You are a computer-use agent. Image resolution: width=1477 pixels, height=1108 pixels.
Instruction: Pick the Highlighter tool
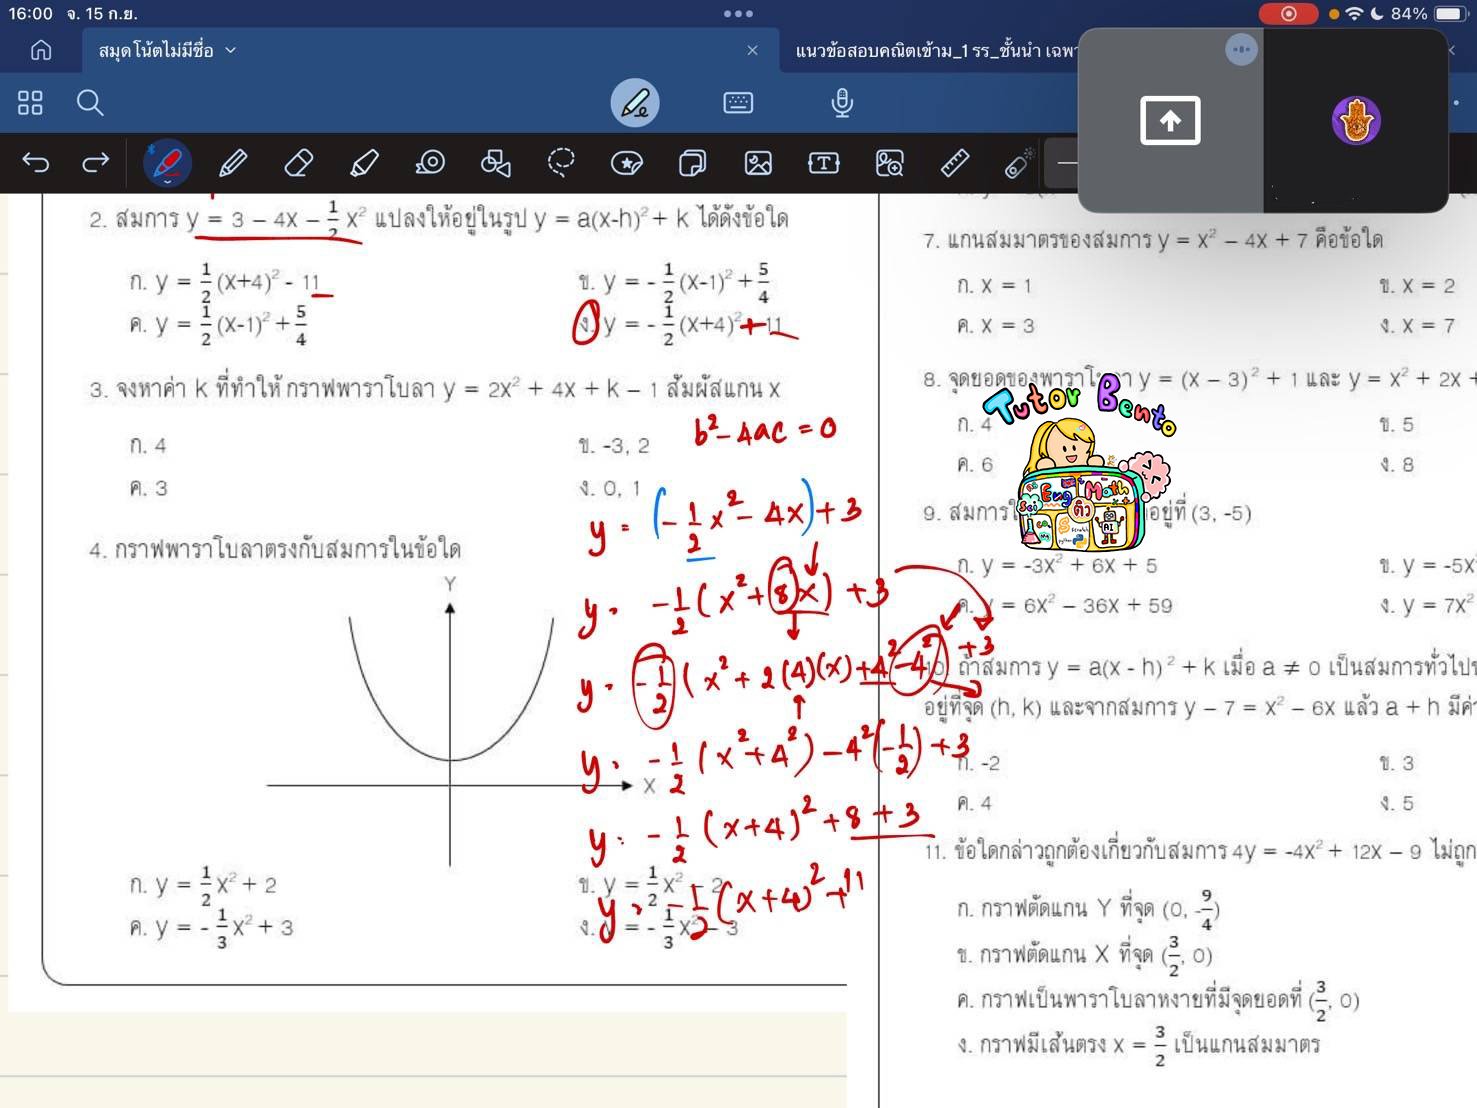click(x=364, y=163)
